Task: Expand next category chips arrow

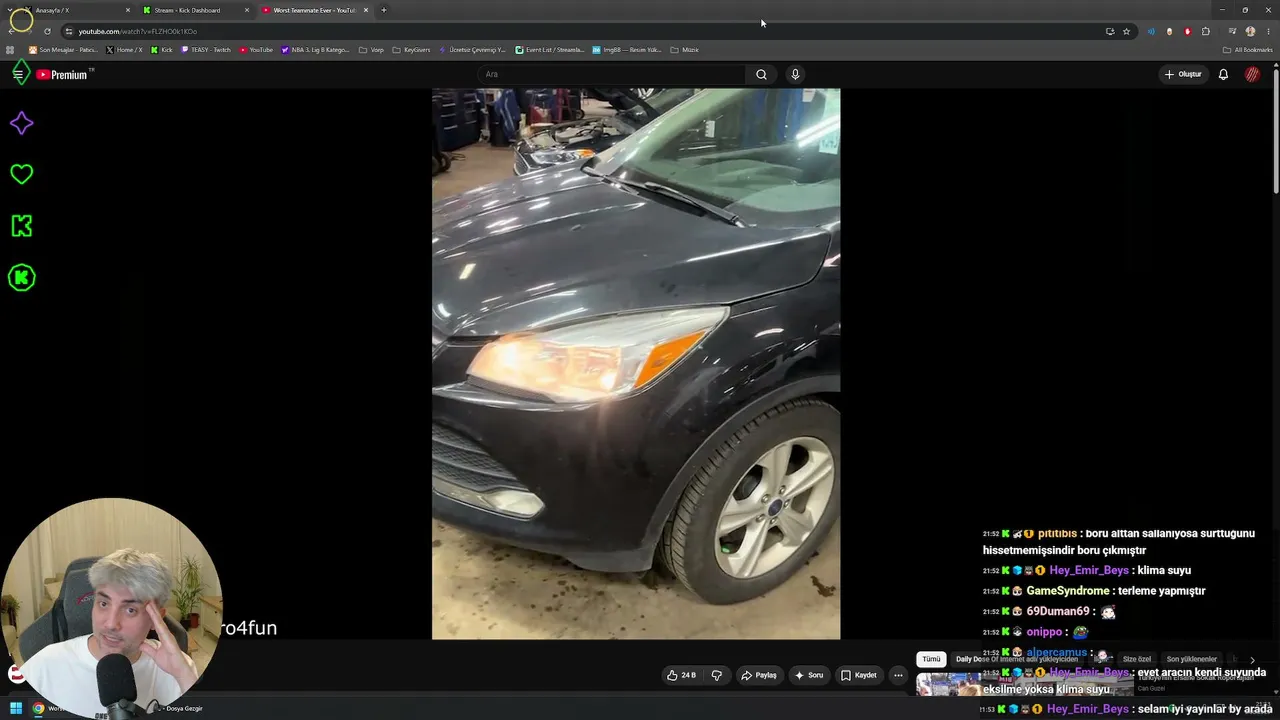Action: [1252, 660]
